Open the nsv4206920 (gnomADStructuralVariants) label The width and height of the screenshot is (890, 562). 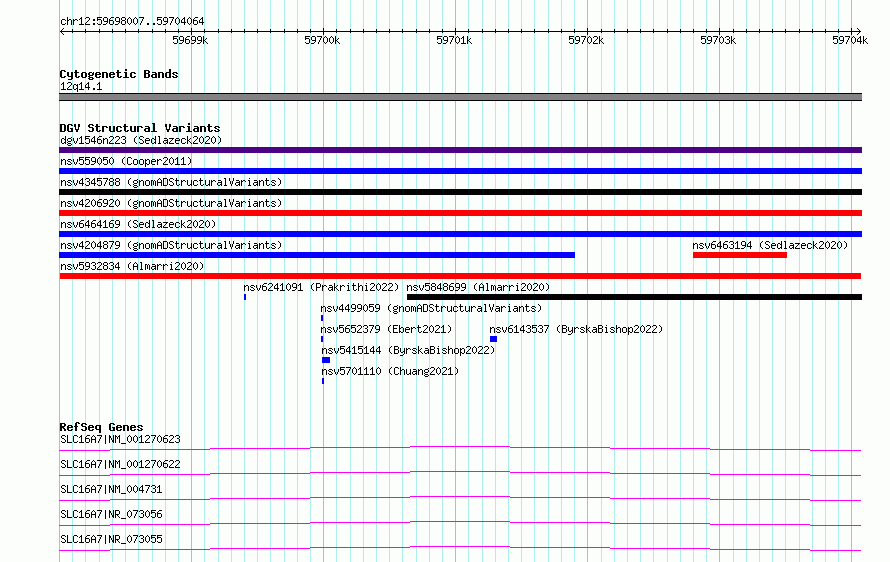tap(171, 203)
